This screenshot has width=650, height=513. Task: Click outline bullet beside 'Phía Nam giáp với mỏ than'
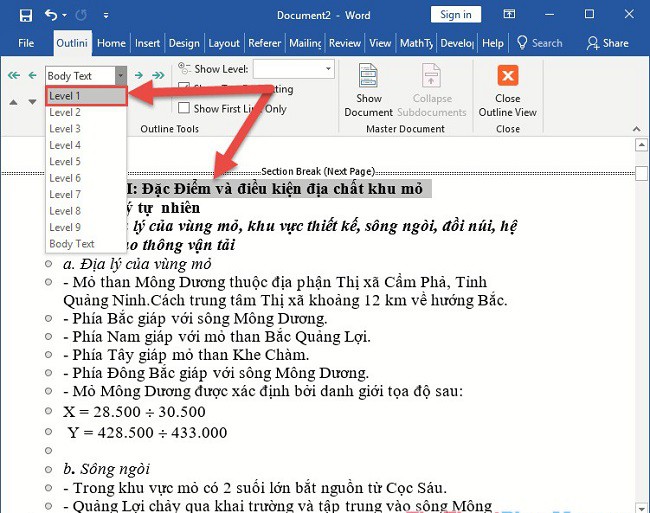pos(49,336)
